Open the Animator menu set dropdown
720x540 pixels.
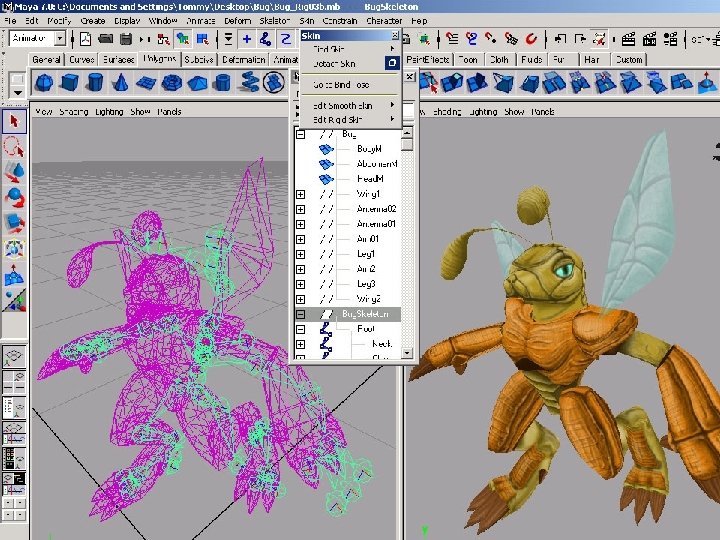pyautogui.click(x=60, y=39)
